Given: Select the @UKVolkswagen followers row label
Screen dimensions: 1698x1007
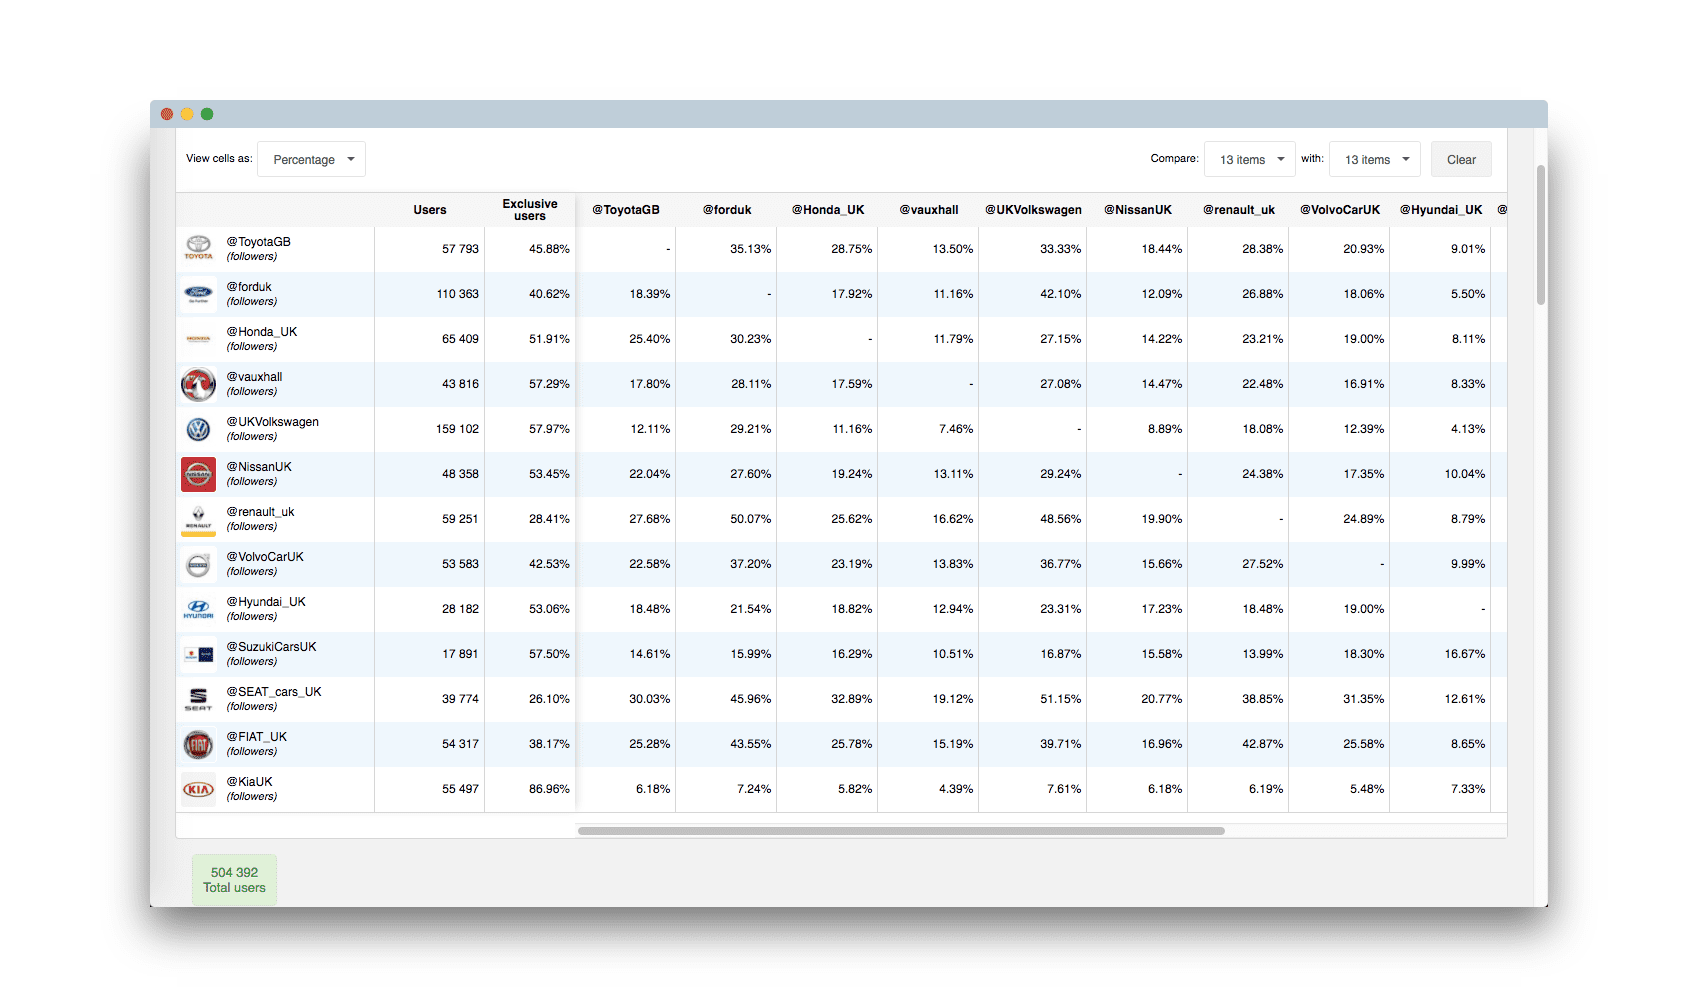Looking at the screenshot, I should 272,429.
